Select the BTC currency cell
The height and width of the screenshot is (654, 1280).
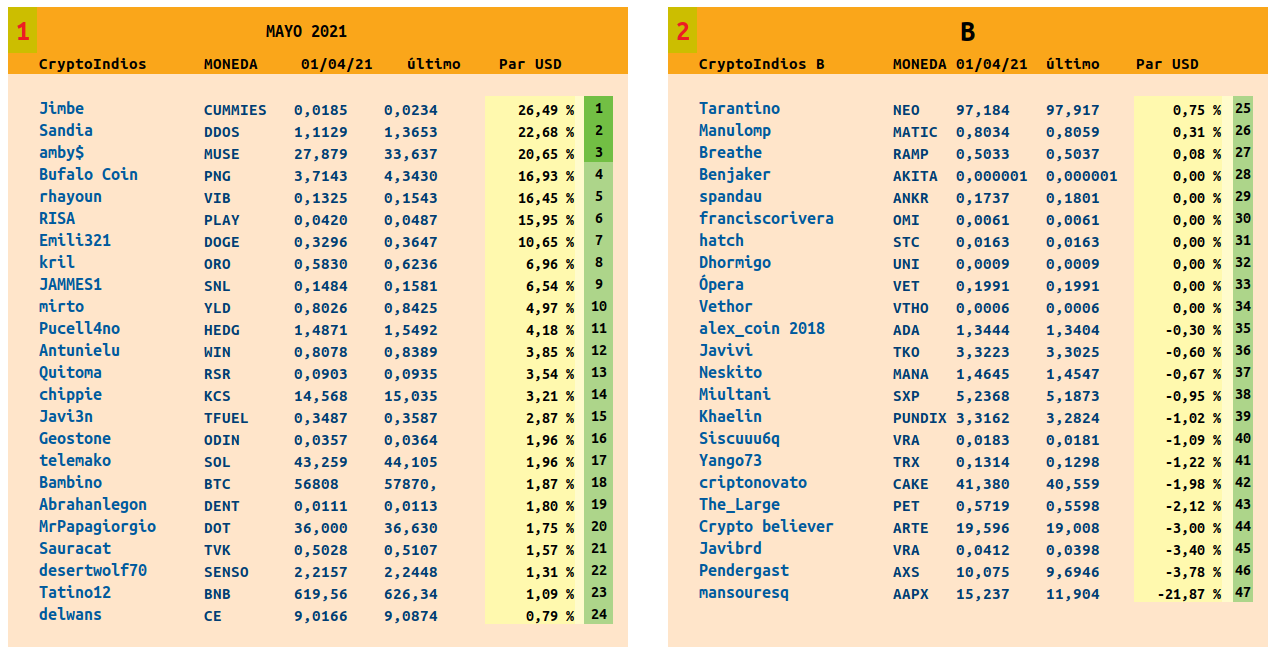(217, 484)
